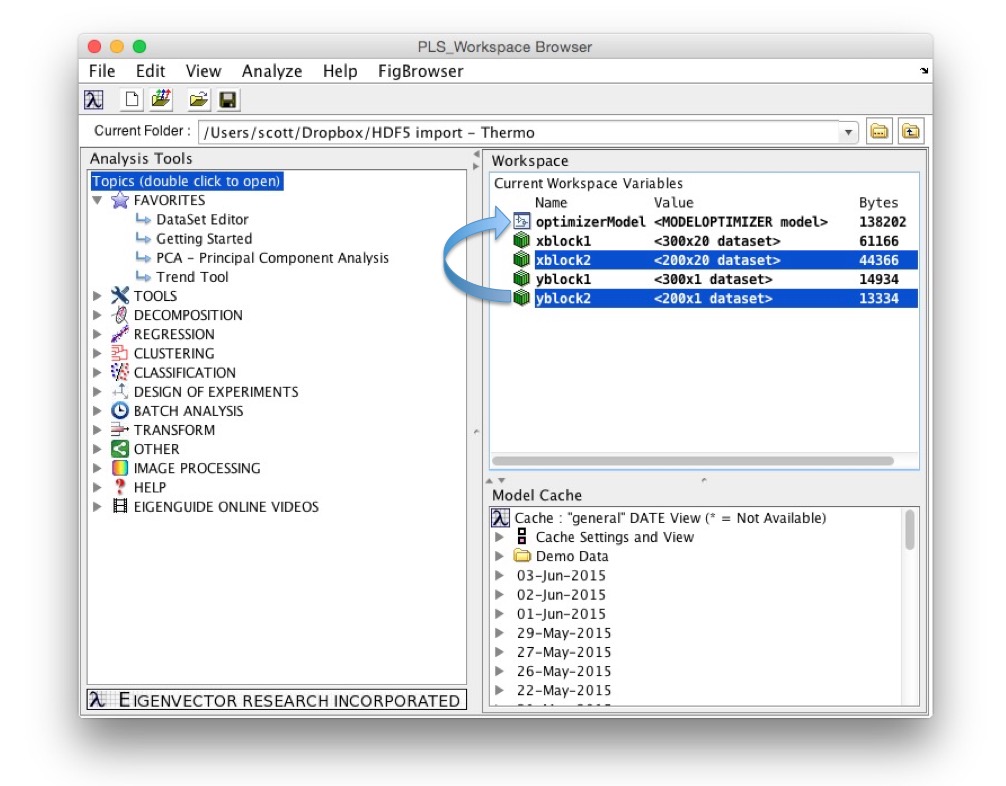Screen dimensions: 1006x786
Task: Click the Model Cache vertical scrollbar
Action: tap(909, 530)
